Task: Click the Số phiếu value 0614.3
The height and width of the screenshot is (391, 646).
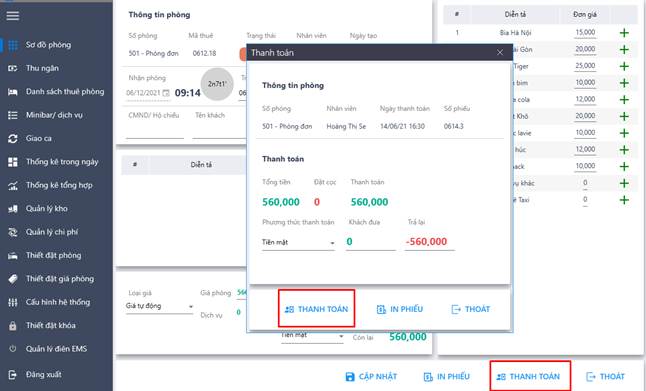Action: pos(454,126)
